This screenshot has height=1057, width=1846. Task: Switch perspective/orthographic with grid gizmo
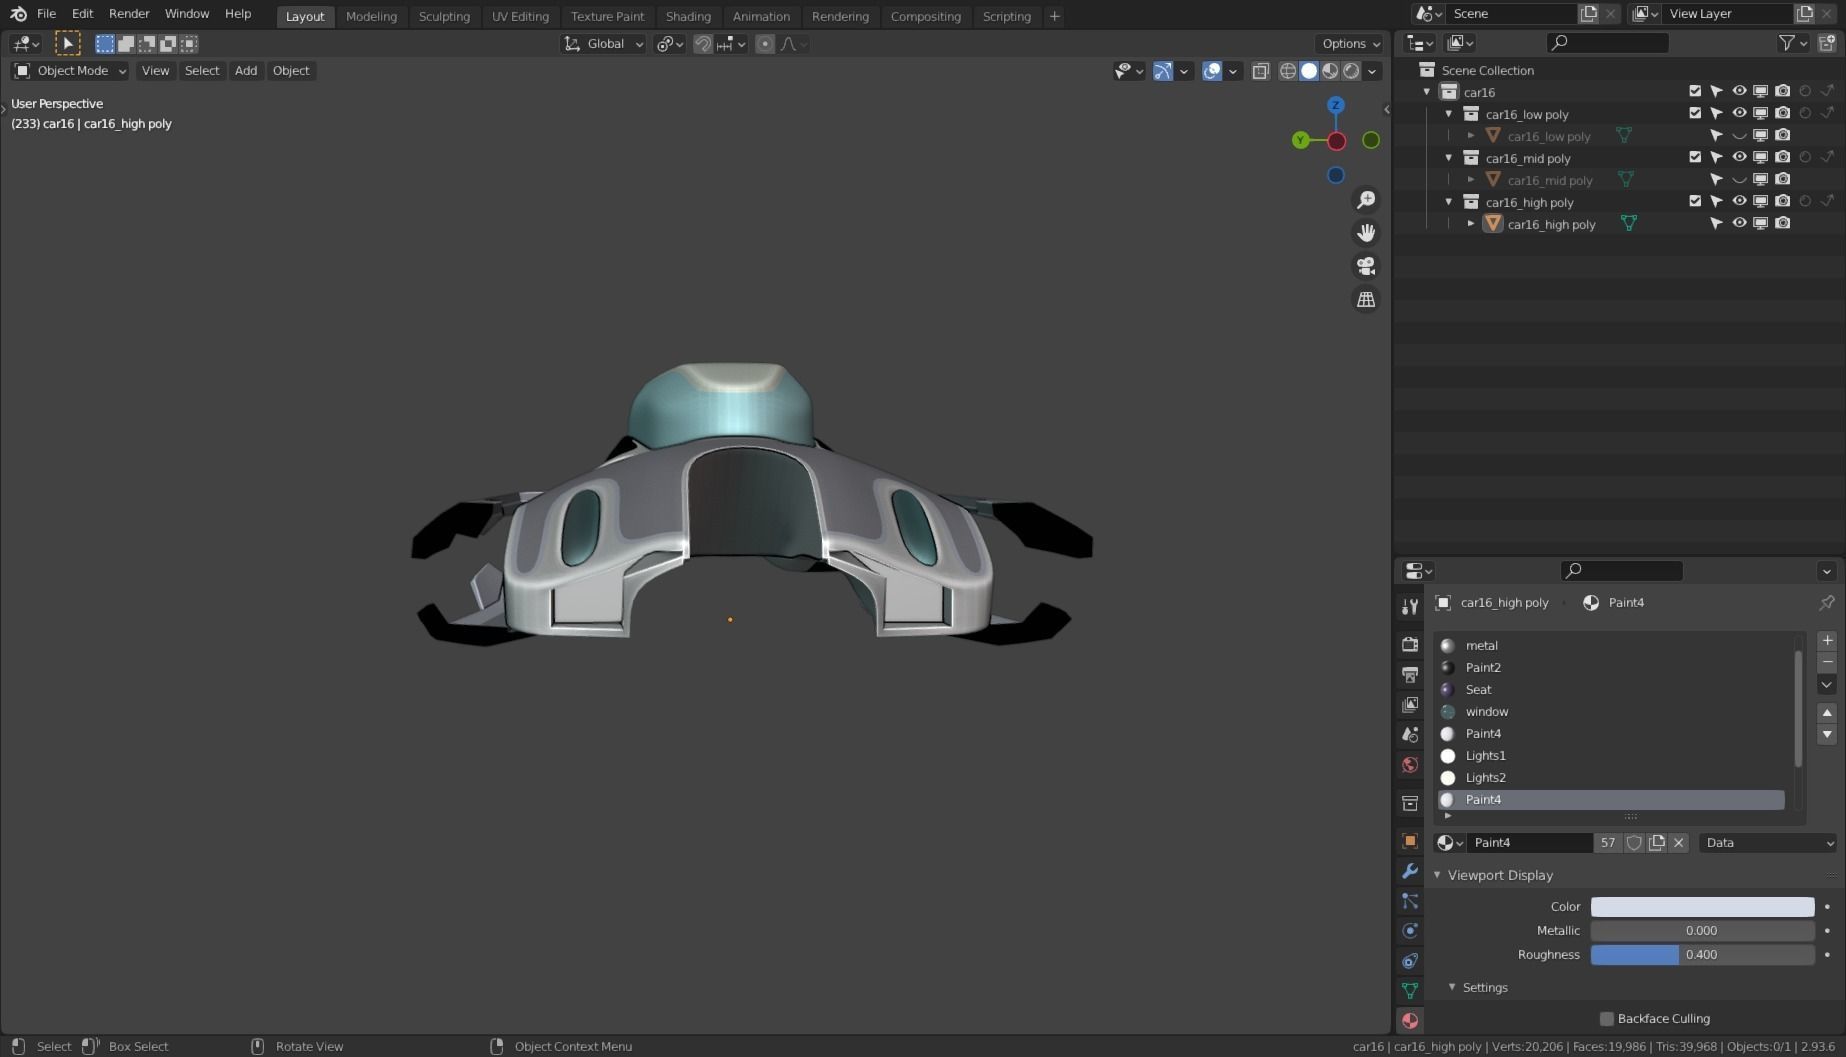click(x=1366, y=299)
